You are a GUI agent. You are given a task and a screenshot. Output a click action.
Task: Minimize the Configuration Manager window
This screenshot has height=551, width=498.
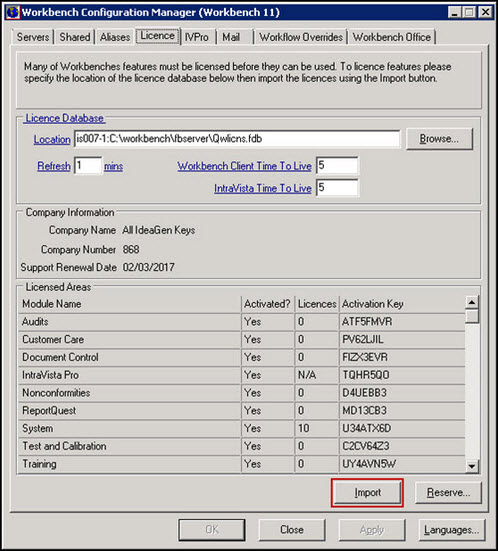point(454,13)
